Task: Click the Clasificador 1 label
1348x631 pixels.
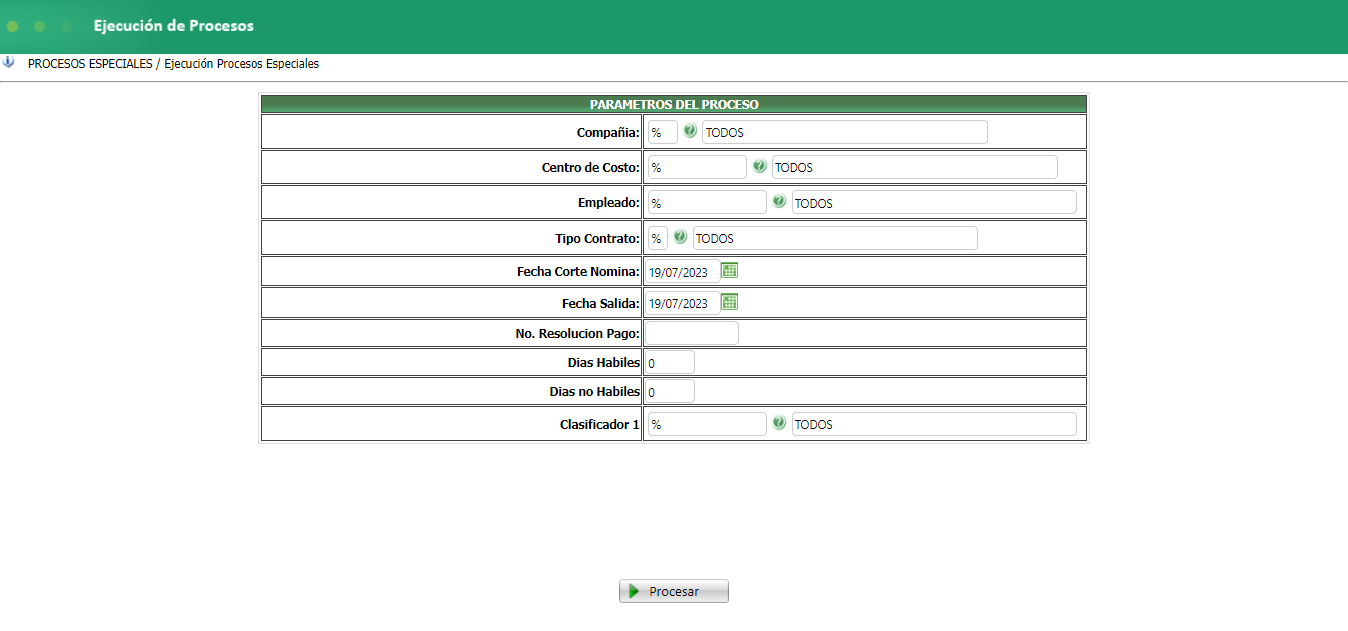Action: [600, 424]
